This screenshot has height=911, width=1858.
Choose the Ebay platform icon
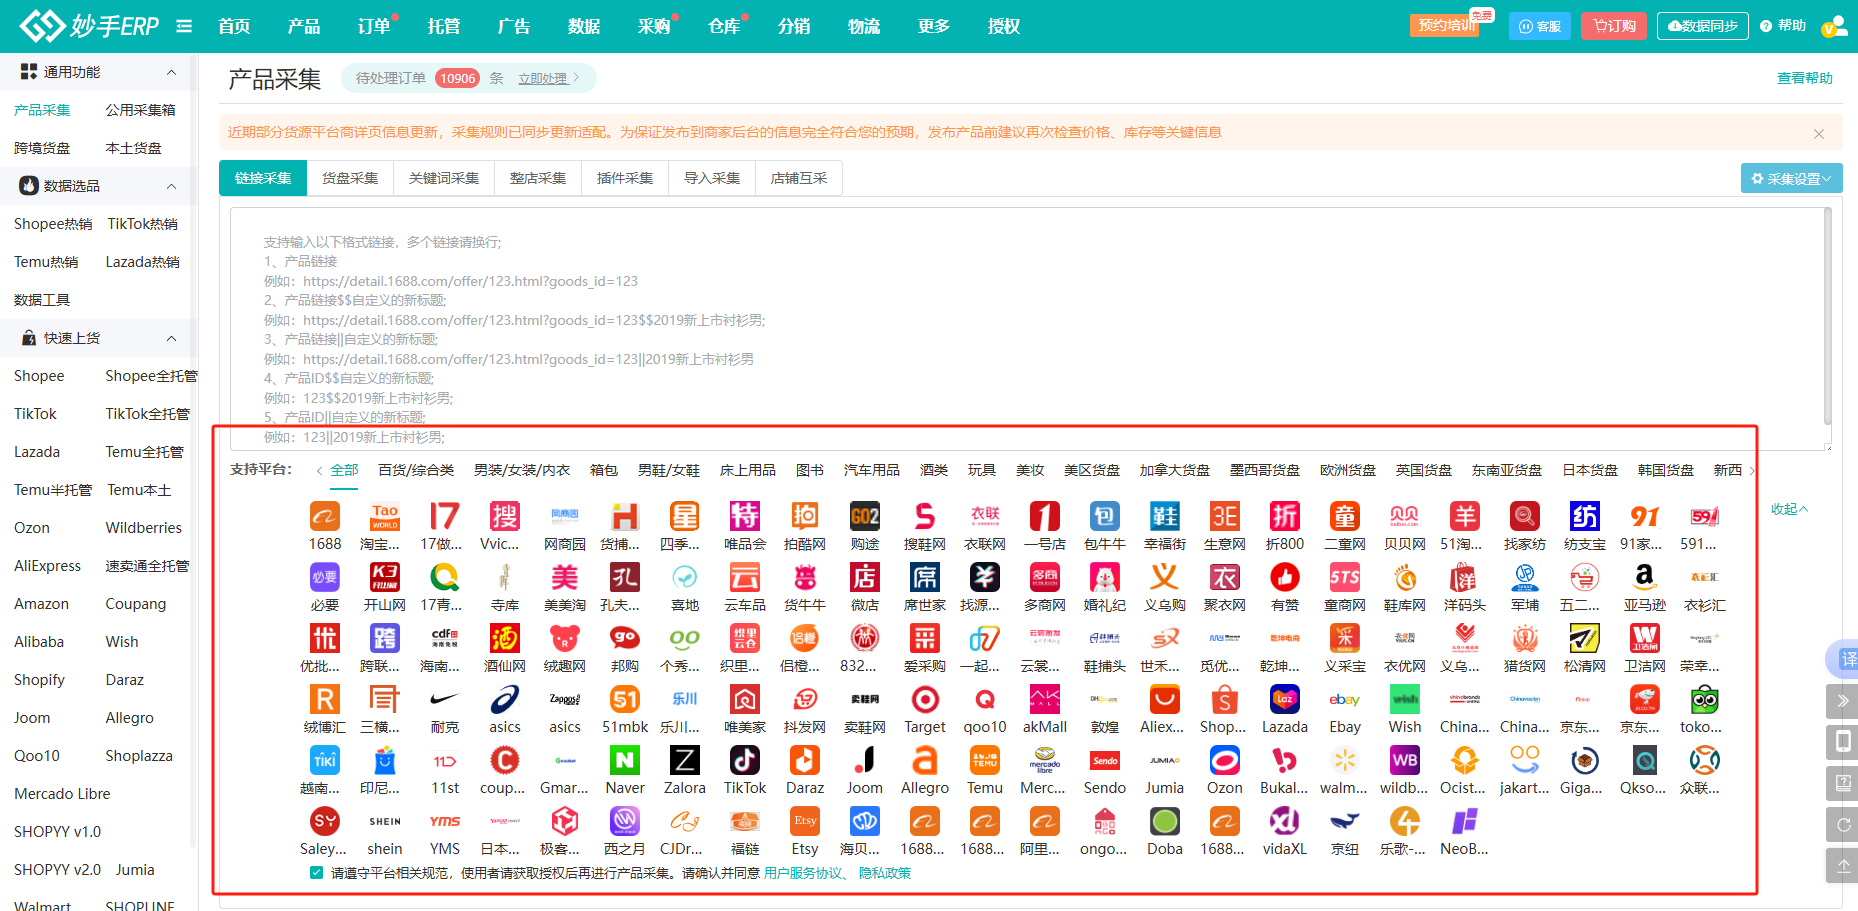[1344, 700]
